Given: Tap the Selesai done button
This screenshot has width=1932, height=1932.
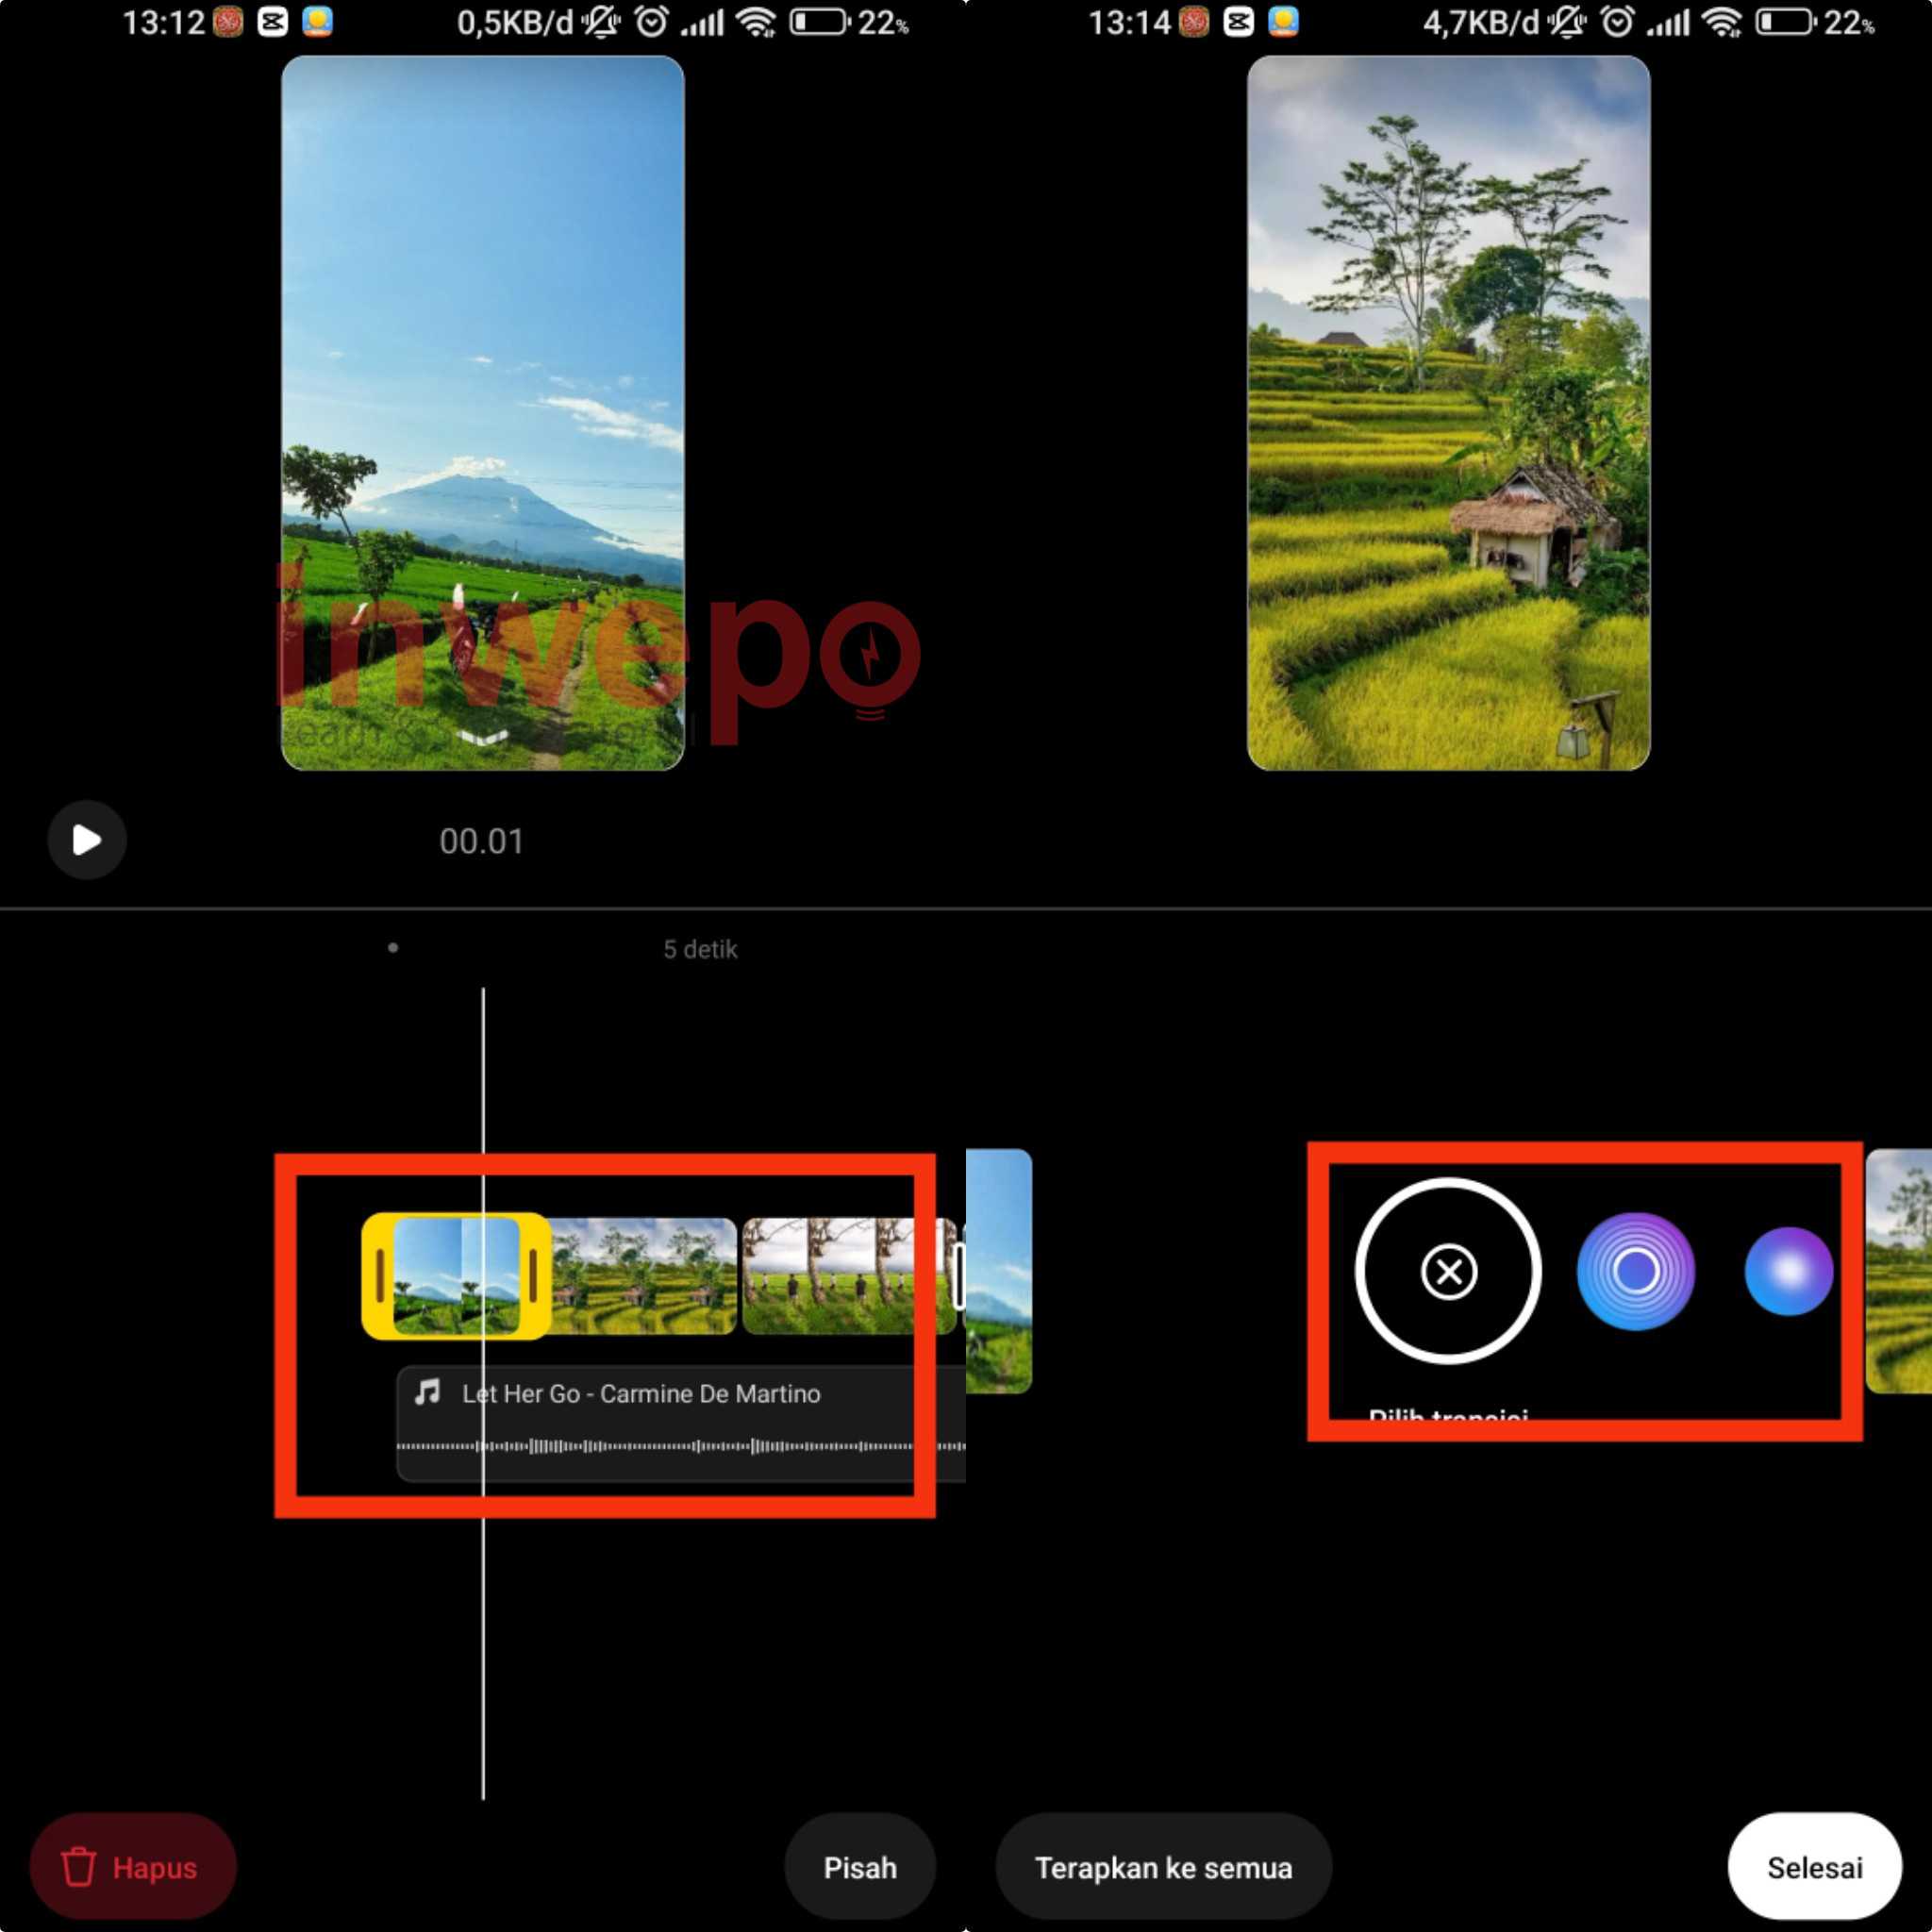Looking at the screenshot, I should [1813, 1867].
